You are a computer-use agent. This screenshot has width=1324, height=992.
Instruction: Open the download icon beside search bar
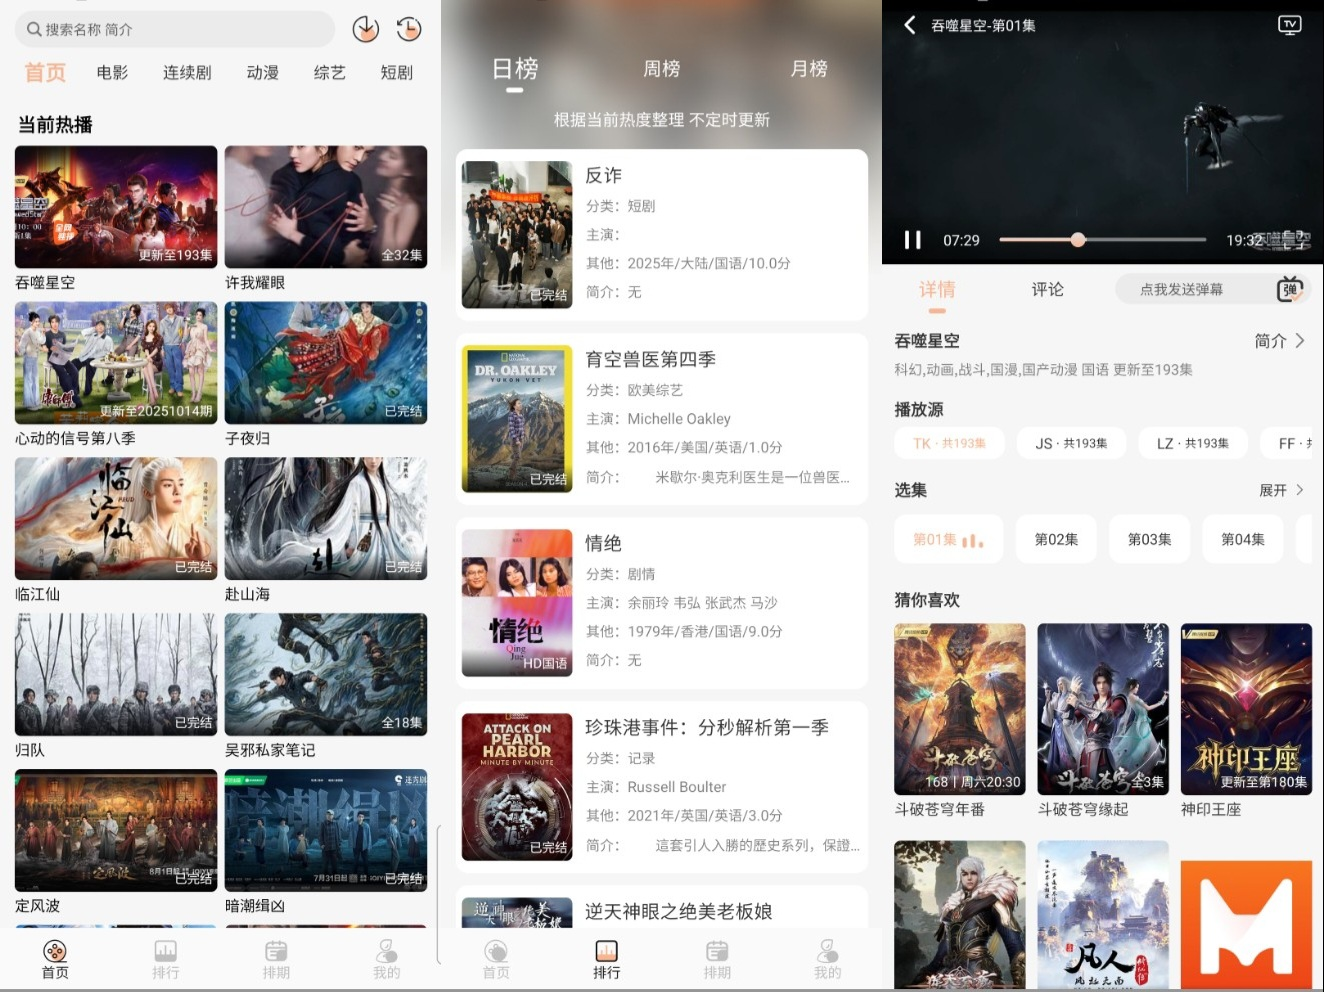coord(366,29)
